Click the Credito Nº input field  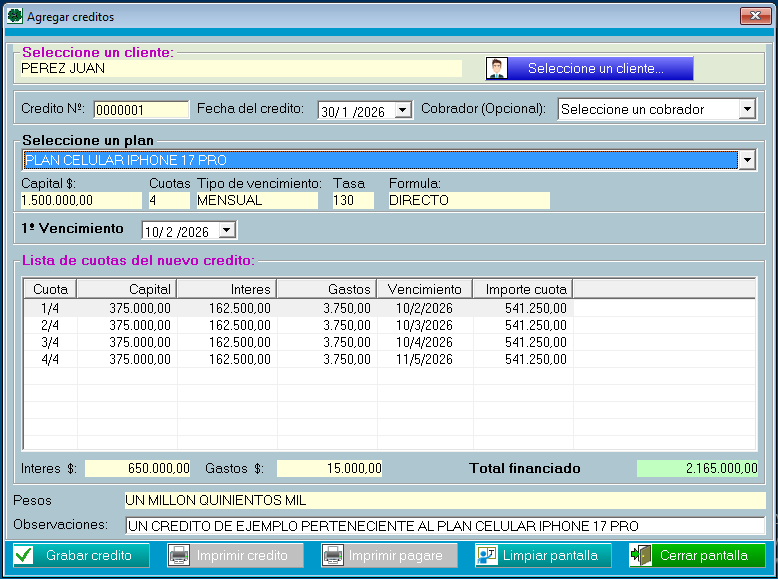(x=141, y=110)
